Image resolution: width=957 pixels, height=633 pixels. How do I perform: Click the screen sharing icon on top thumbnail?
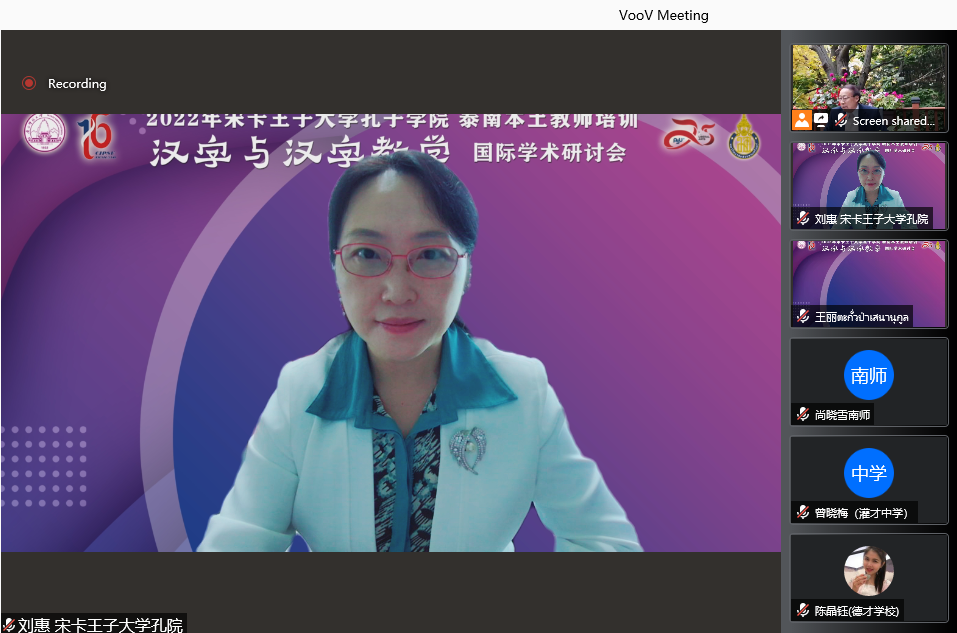click(x=821, y=120)
